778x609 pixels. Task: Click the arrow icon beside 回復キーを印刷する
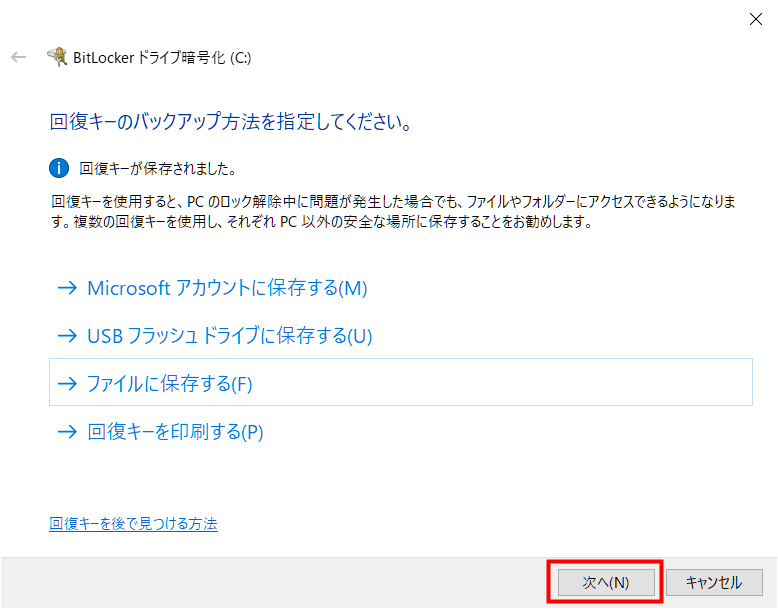(x=67, y=432)
